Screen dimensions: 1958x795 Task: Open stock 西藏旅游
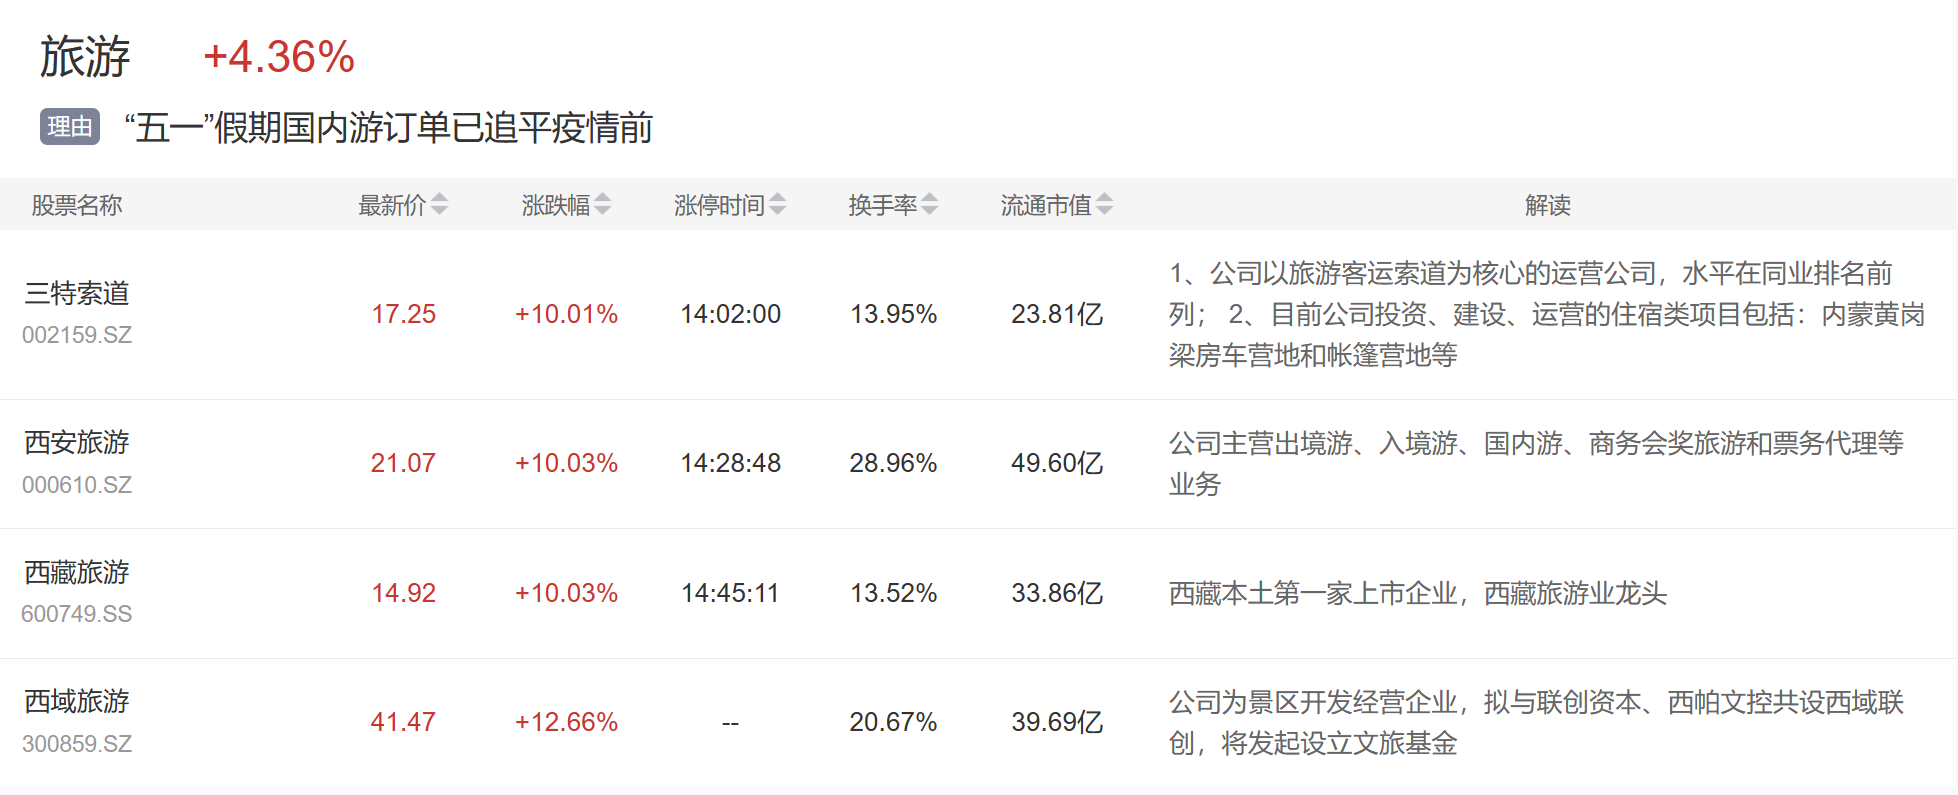coord(77,572)
